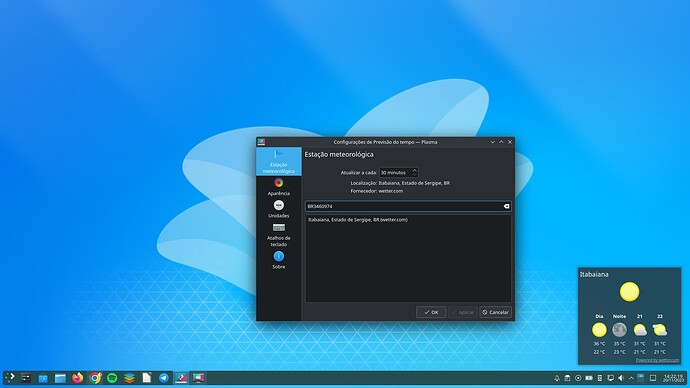Screen dimensions: 690x388
Task: Click the weather widget icon in the tray
Action: [x=641, y=377]
